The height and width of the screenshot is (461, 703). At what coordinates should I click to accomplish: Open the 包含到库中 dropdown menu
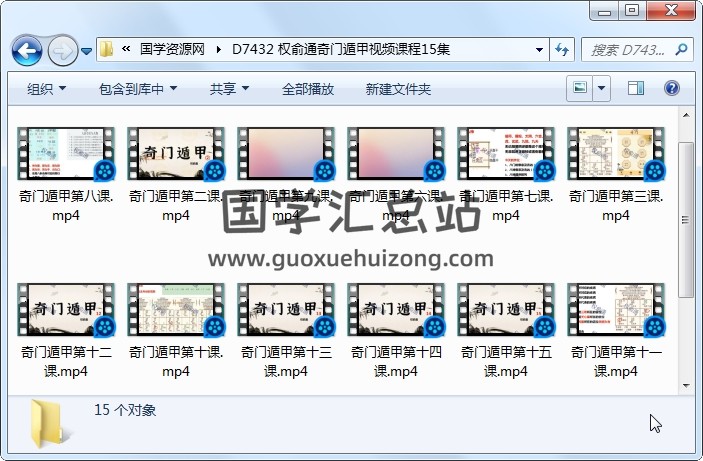(x=138, y=89)
